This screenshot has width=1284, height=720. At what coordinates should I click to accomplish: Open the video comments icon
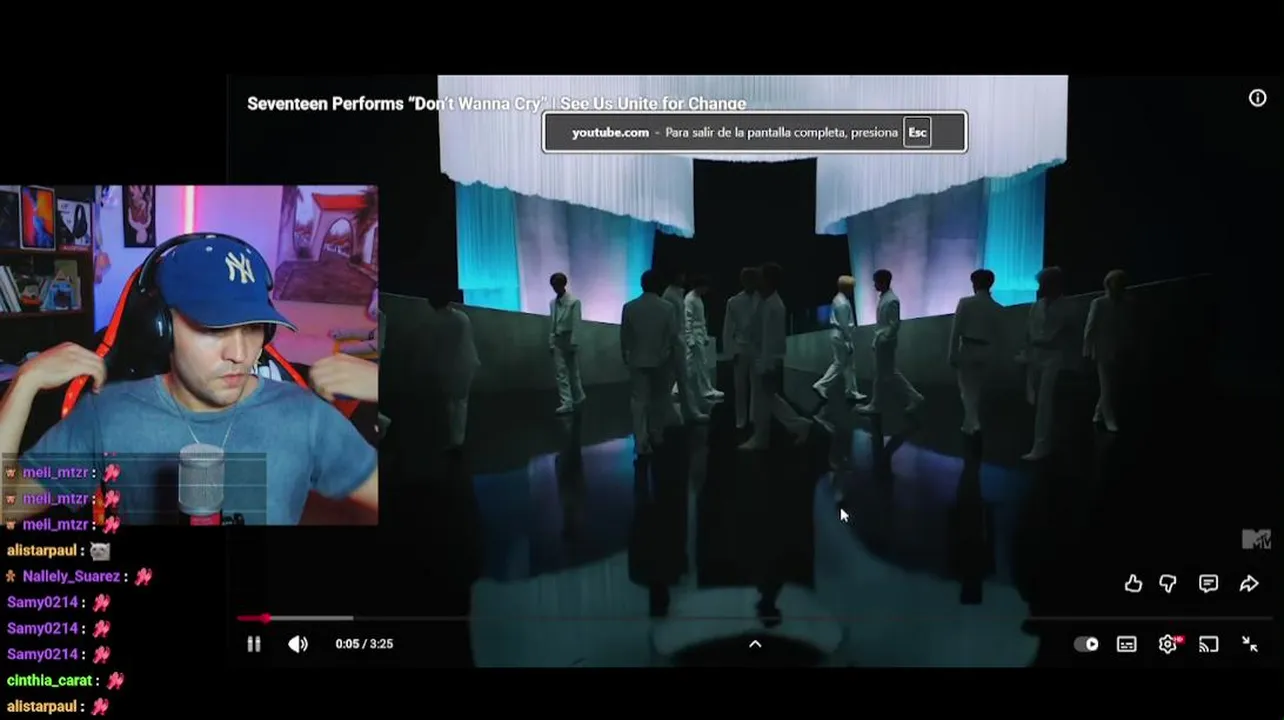[1209, 583]
